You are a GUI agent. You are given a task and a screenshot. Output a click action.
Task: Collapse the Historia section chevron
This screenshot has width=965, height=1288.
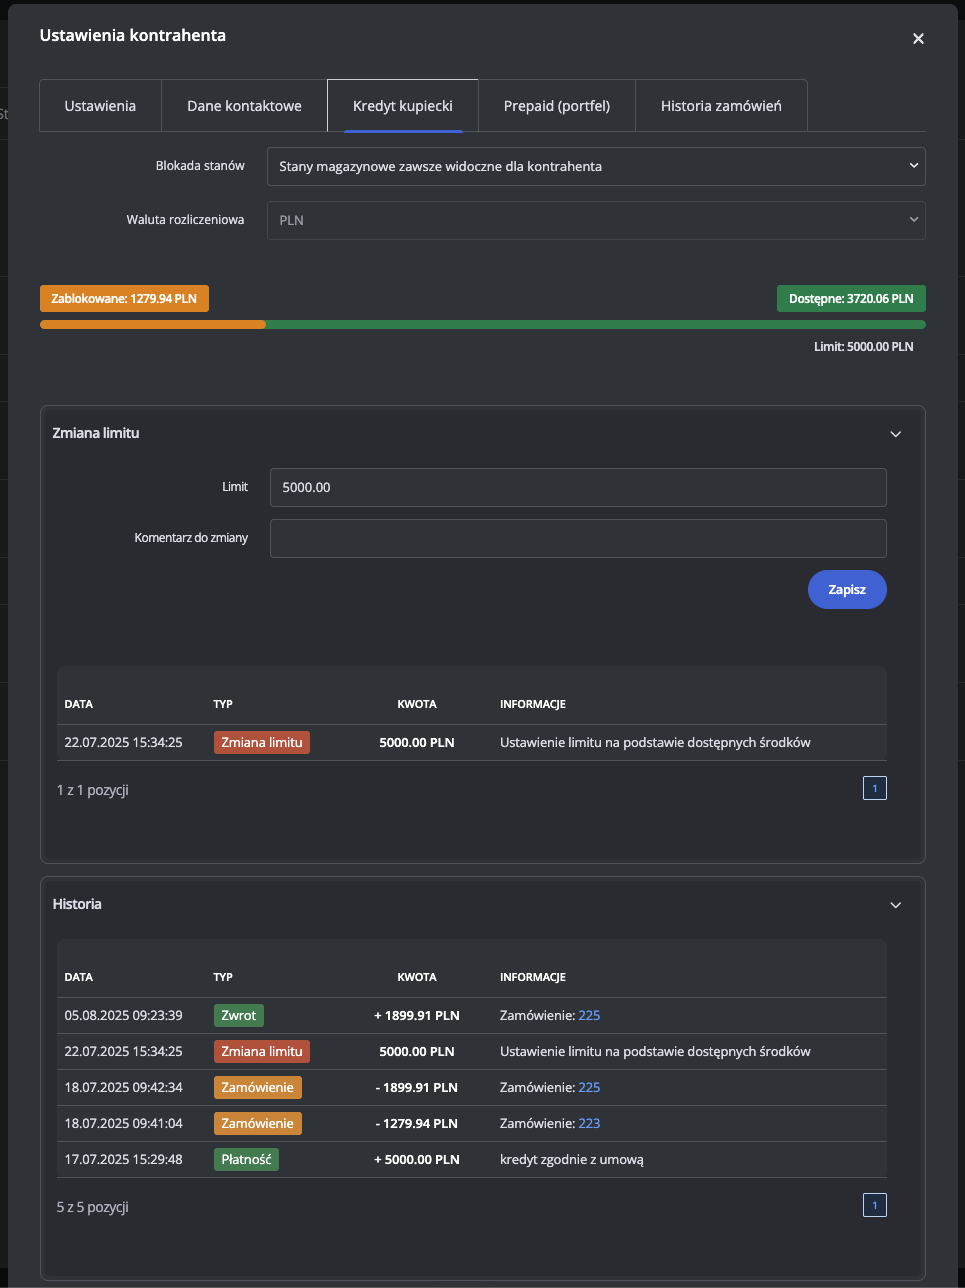[895, 905]
